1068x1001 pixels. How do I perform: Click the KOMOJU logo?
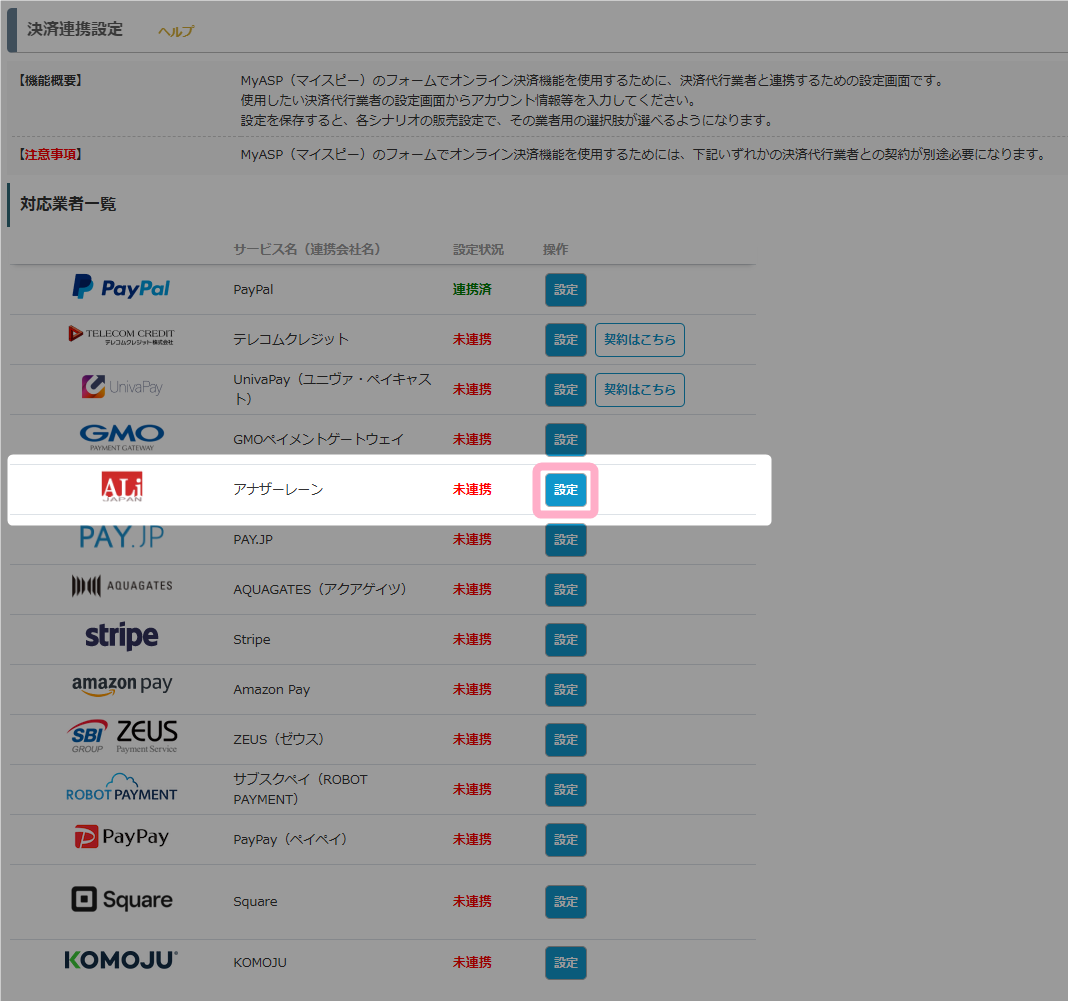point(121,960)
